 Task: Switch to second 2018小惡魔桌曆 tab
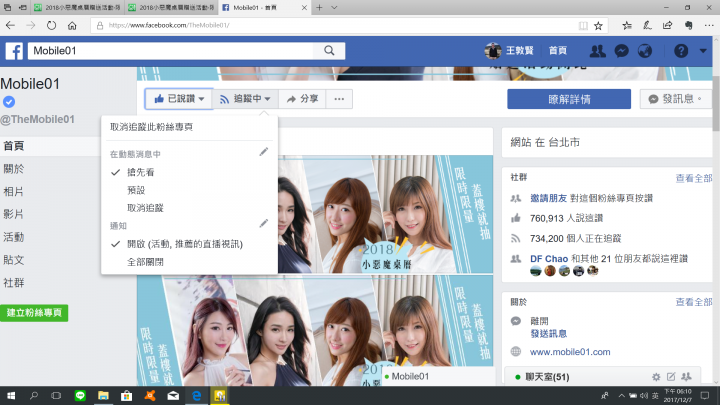pyautogui.click(x=171, y=7)
